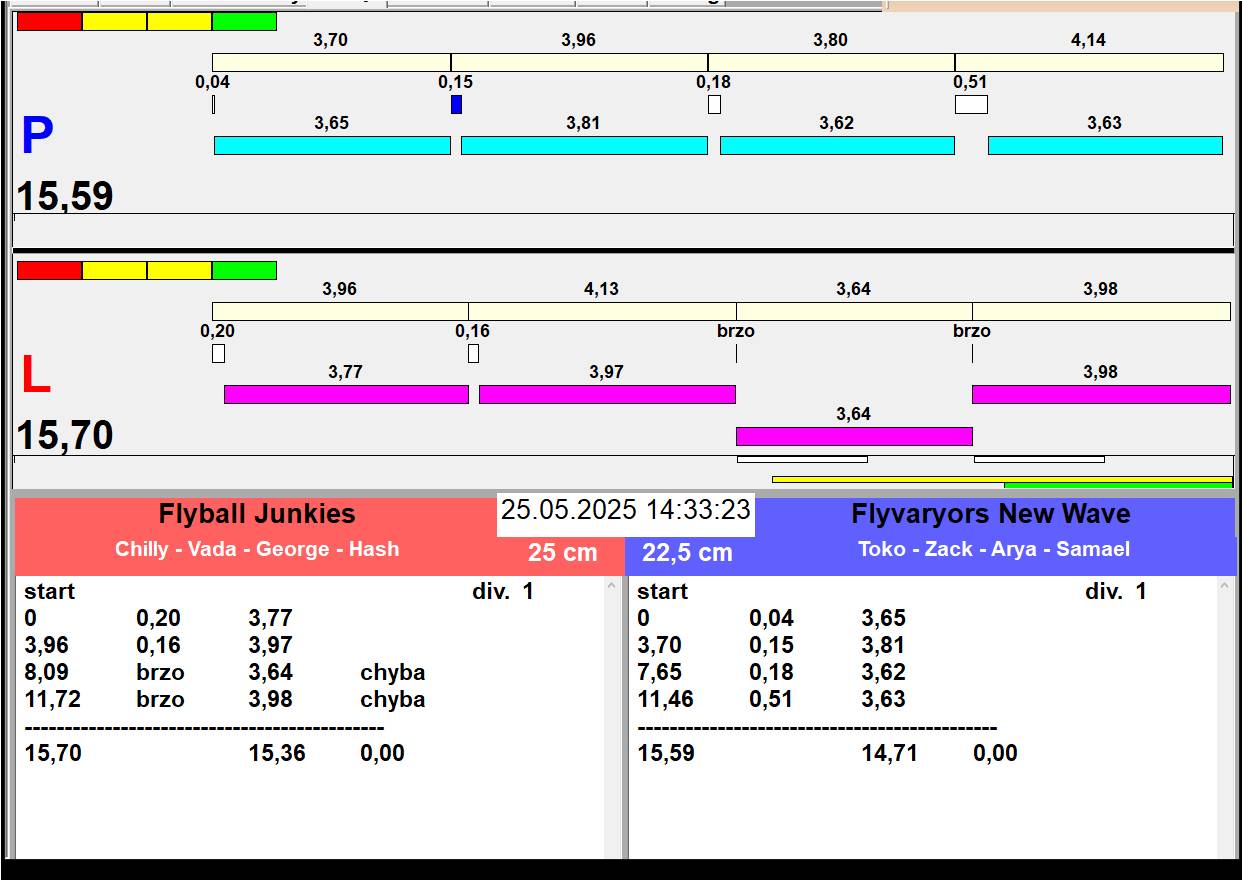Viewport: 1242px width, 880px height.
Task: Select the magenta run bar labeled 3,77
Action: (x=346, y=394)
